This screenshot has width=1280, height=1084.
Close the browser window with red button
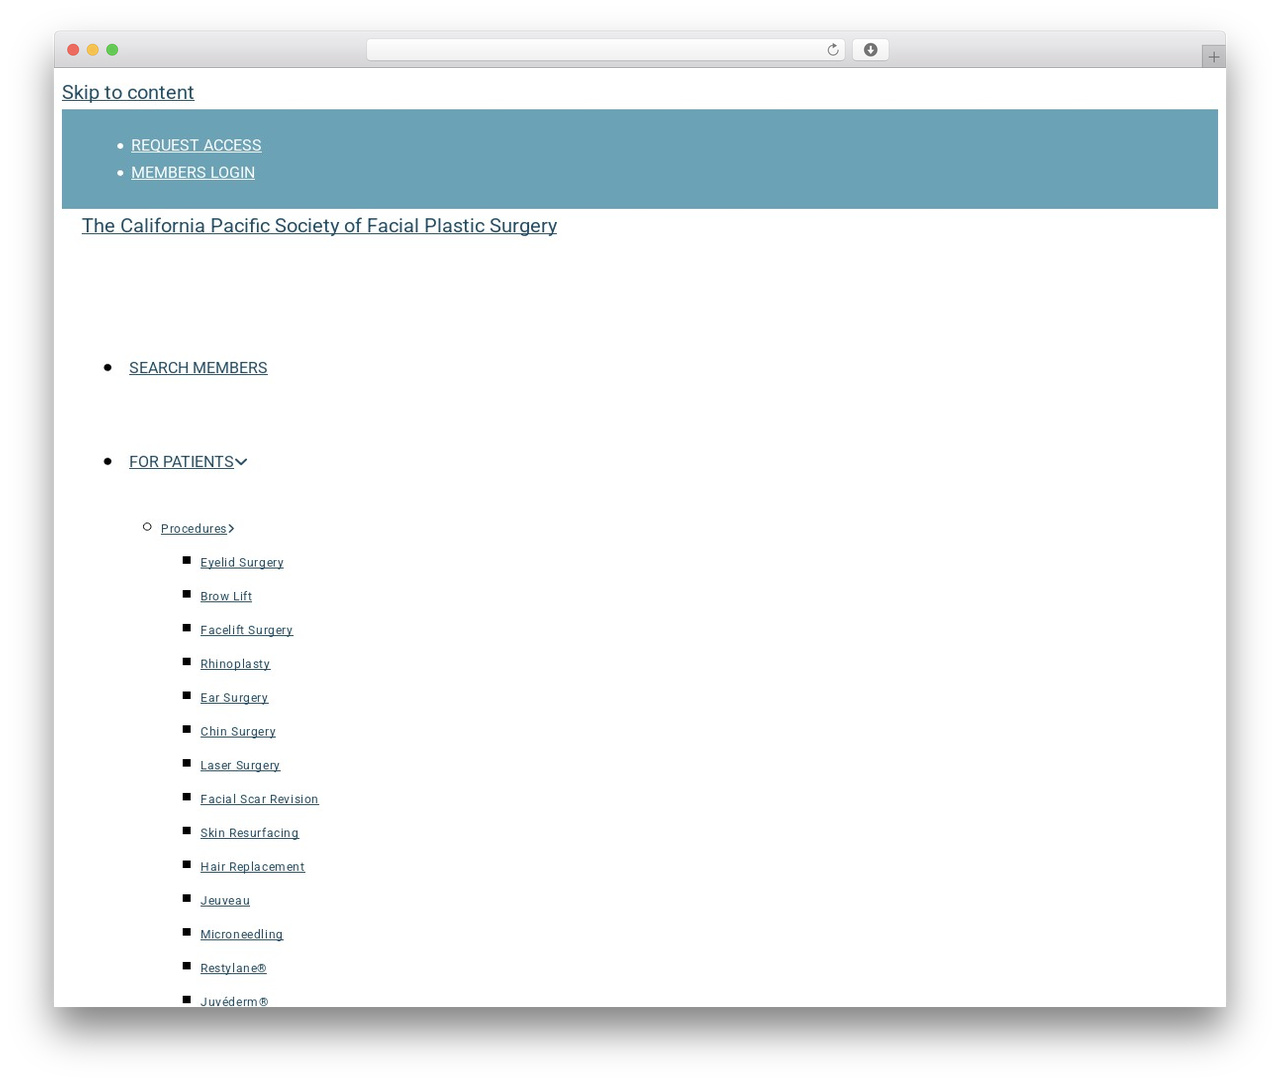click(73, 50)
